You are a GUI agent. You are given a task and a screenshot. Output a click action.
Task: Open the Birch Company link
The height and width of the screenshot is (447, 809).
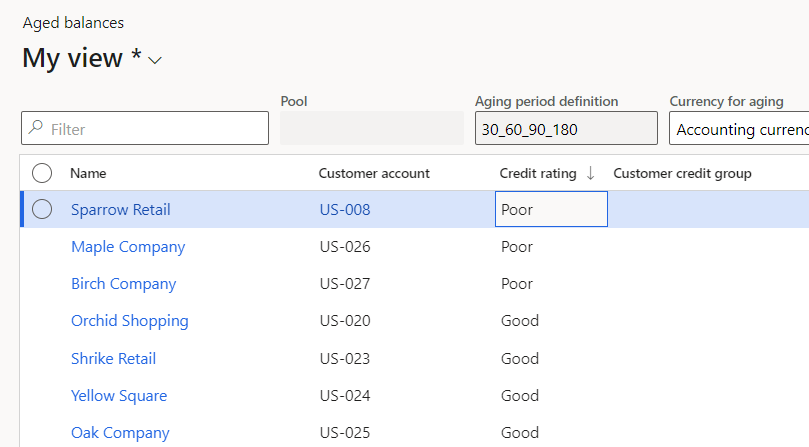(123, 284)
